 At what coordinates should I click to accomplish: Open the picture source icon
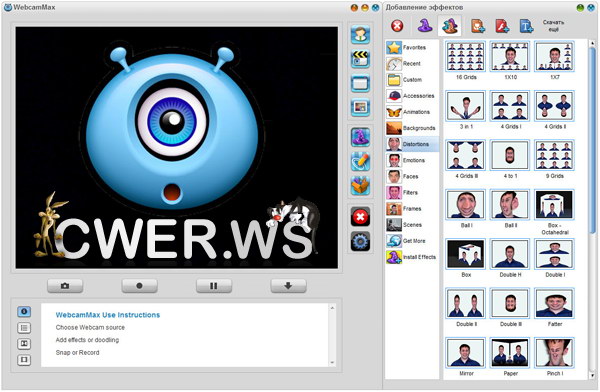click(x=360, y=107)
